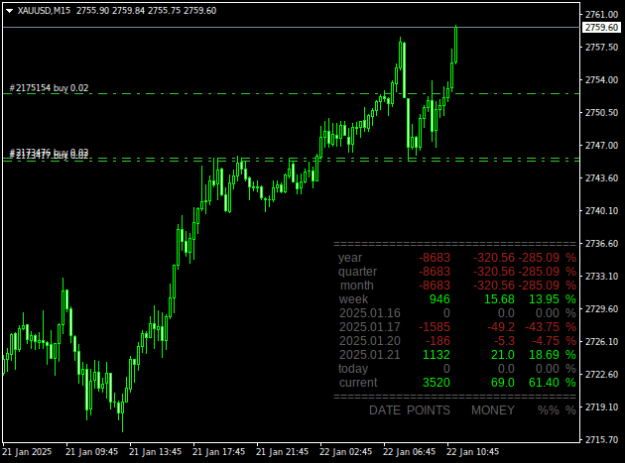Click the -1585 points value

point(434,327)
